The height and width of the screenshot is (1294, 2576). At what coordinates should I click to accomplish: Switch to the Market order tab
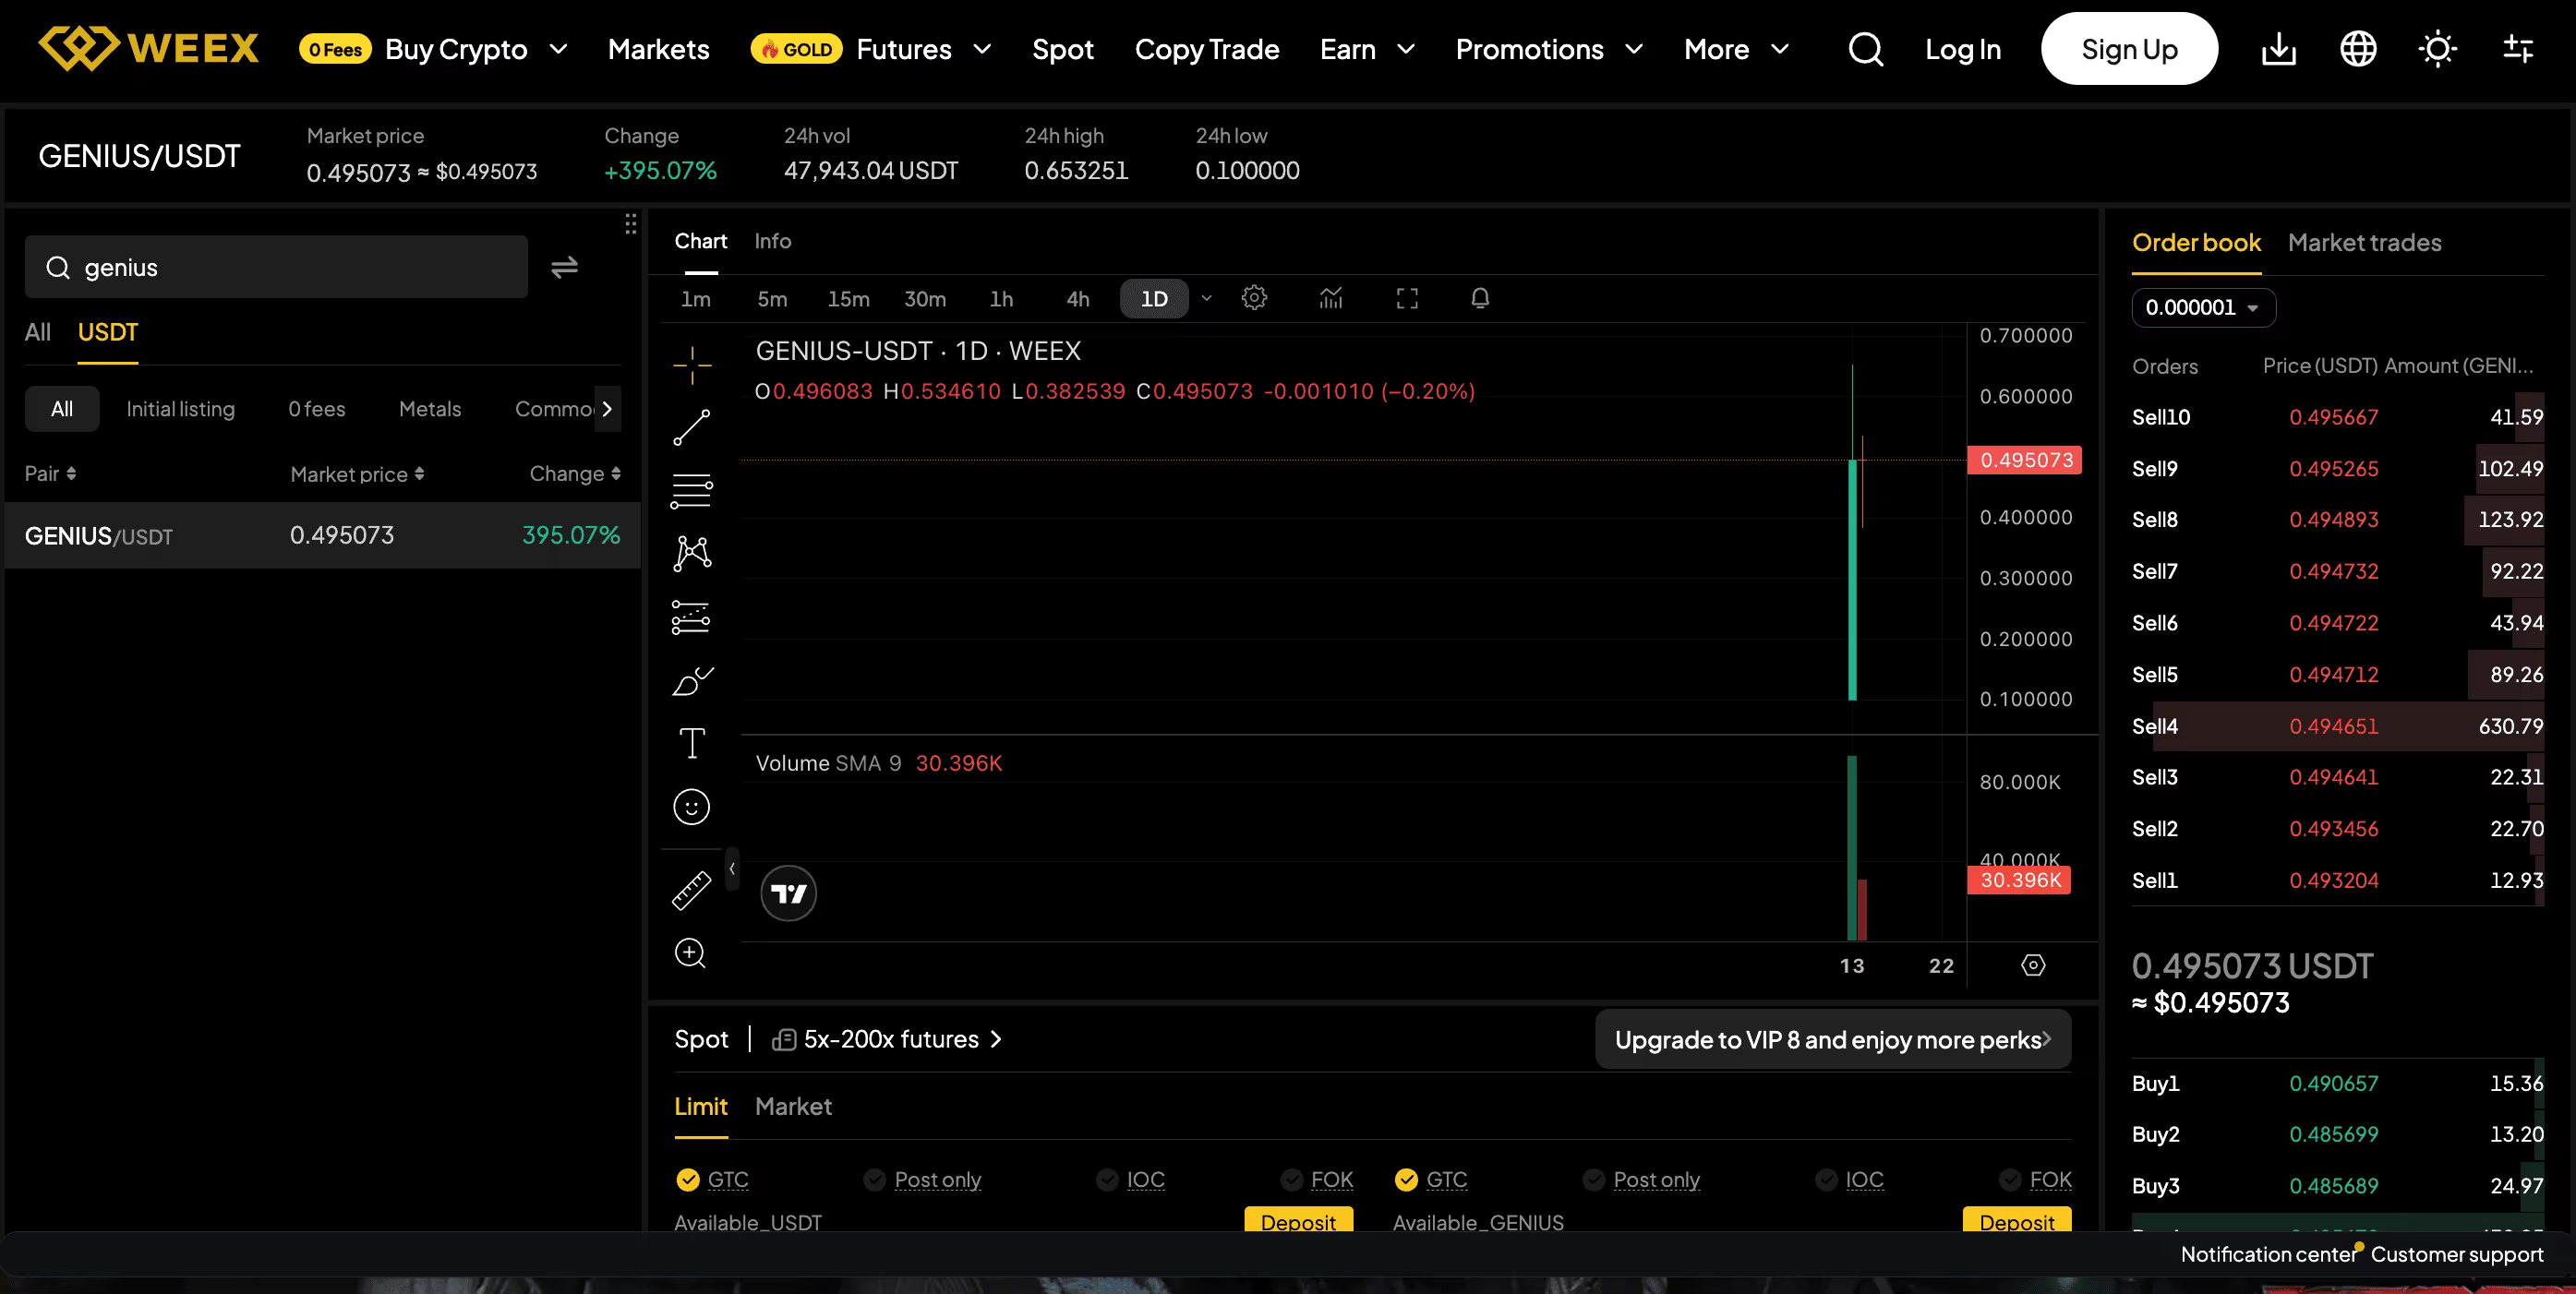pos(793,1106)
